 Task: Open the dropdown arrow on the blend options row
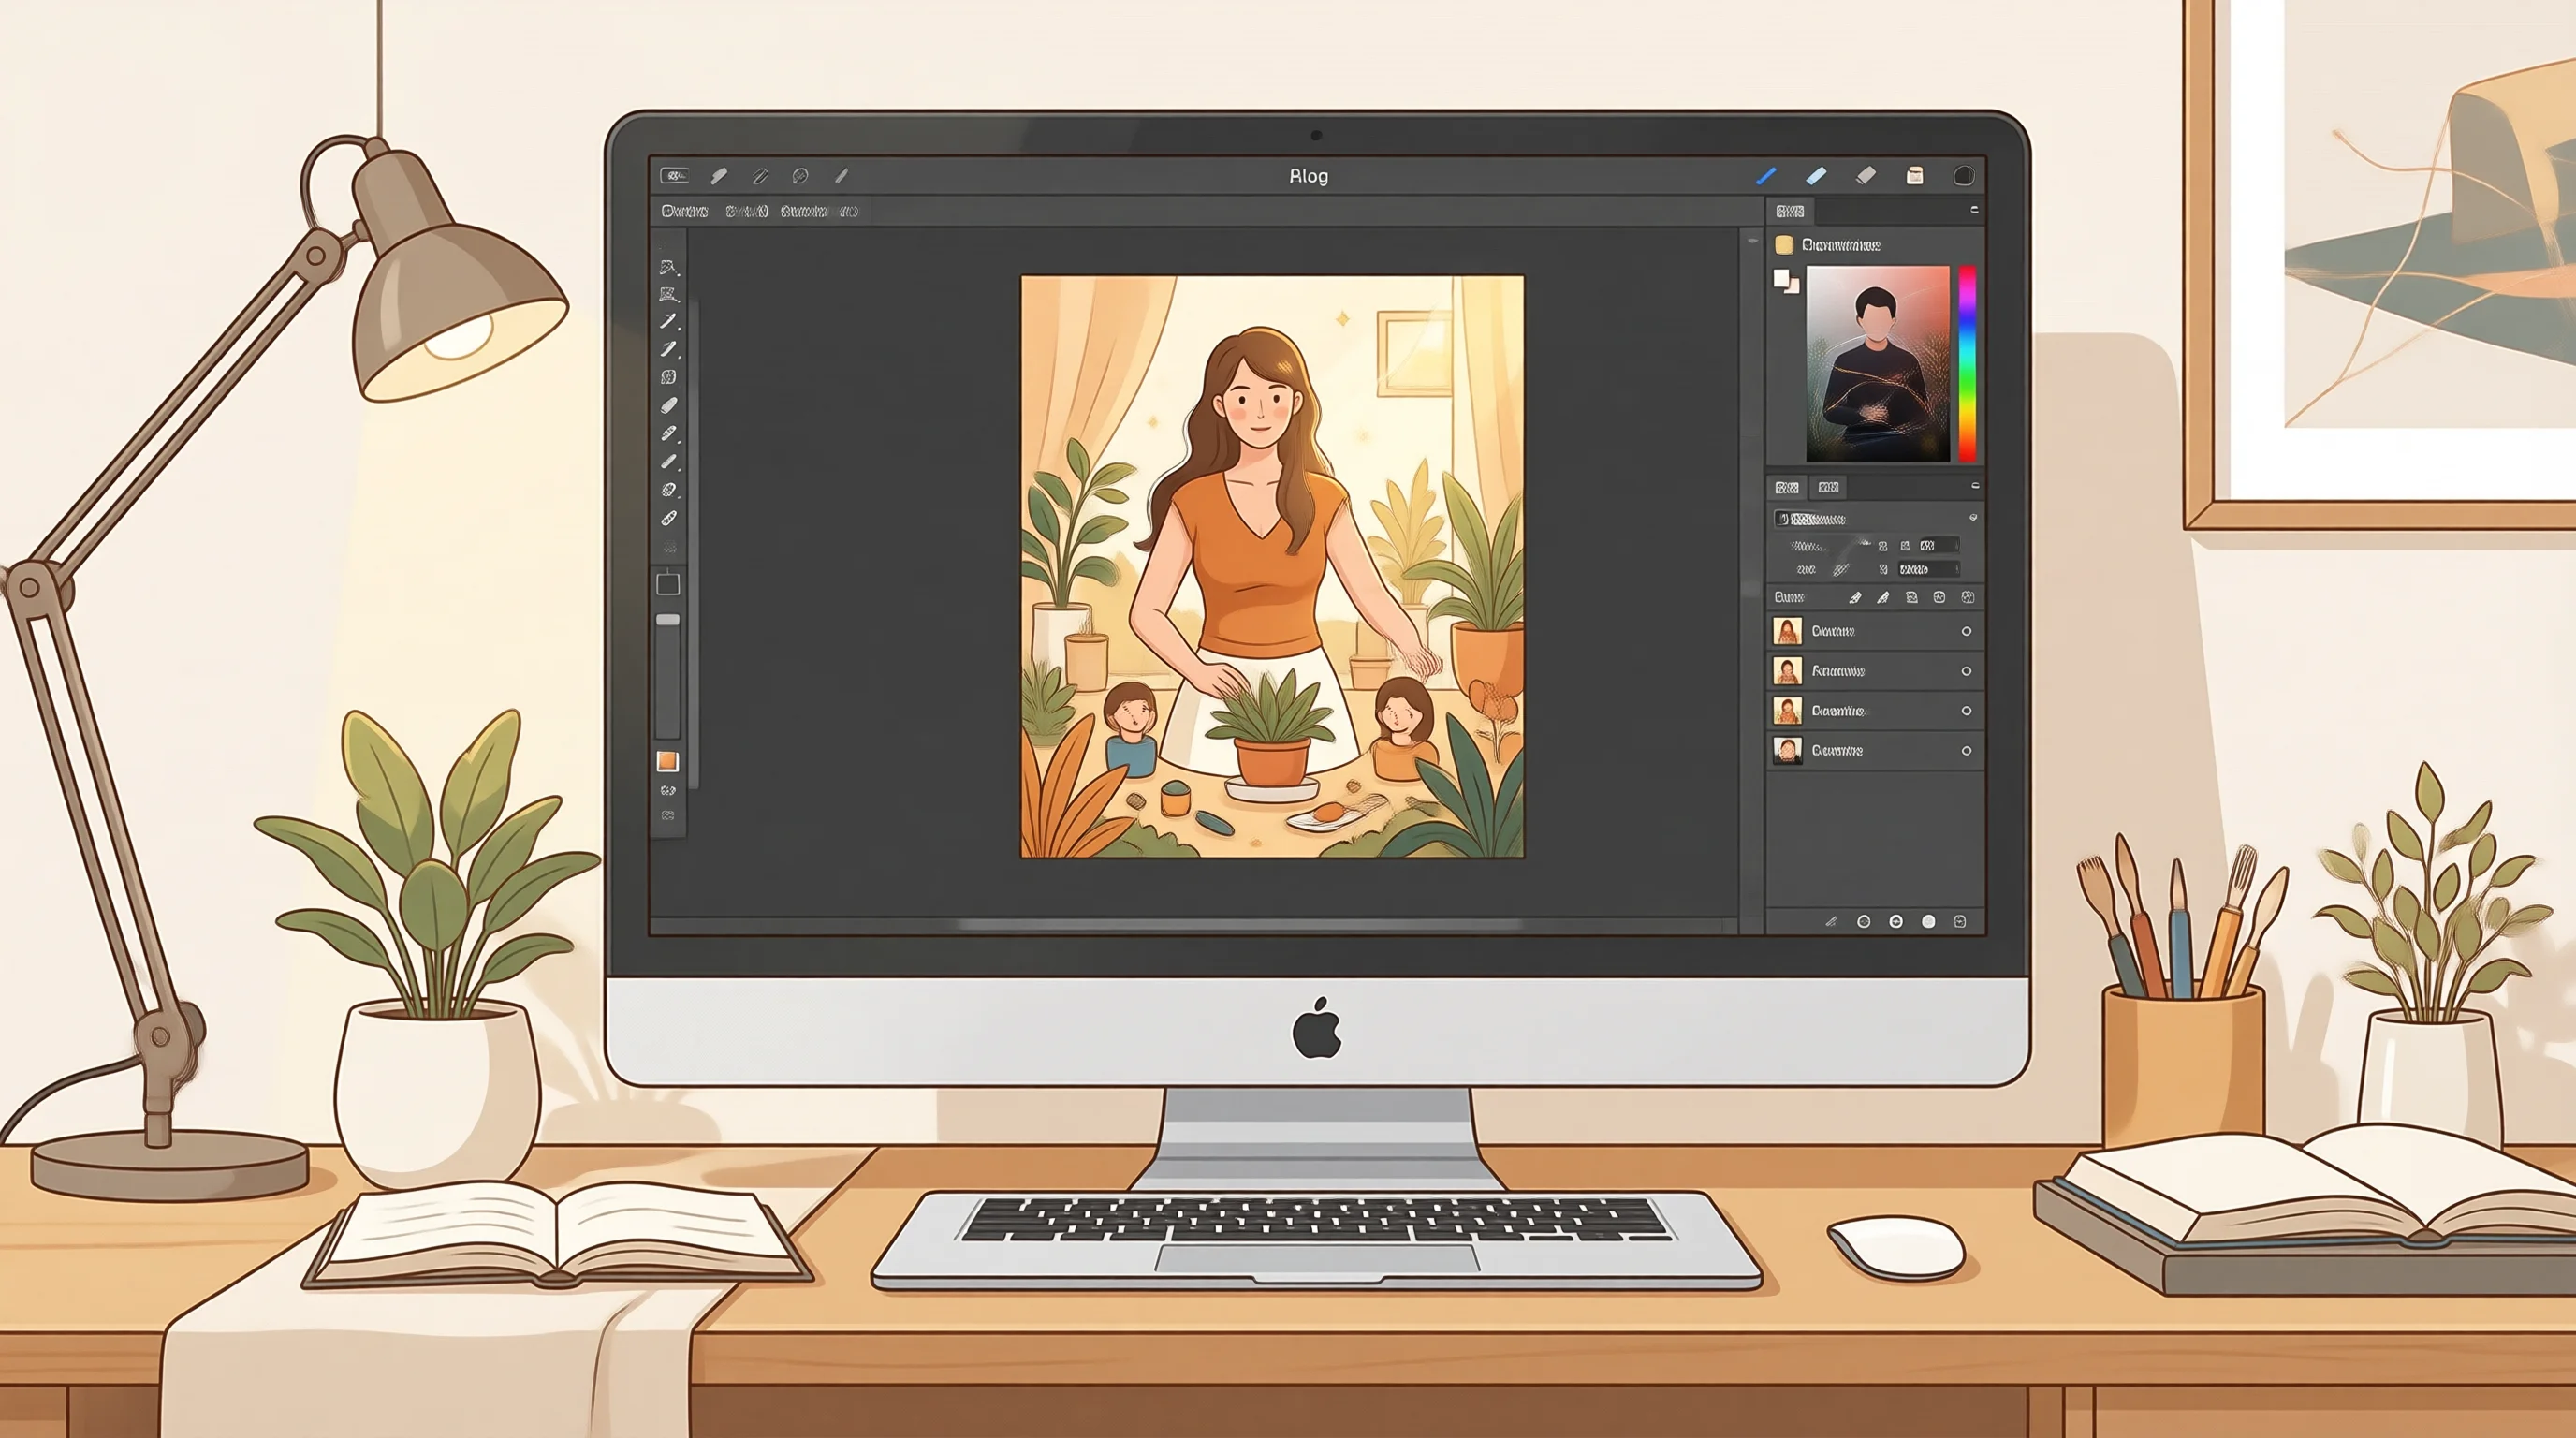tap(1973, 518)
